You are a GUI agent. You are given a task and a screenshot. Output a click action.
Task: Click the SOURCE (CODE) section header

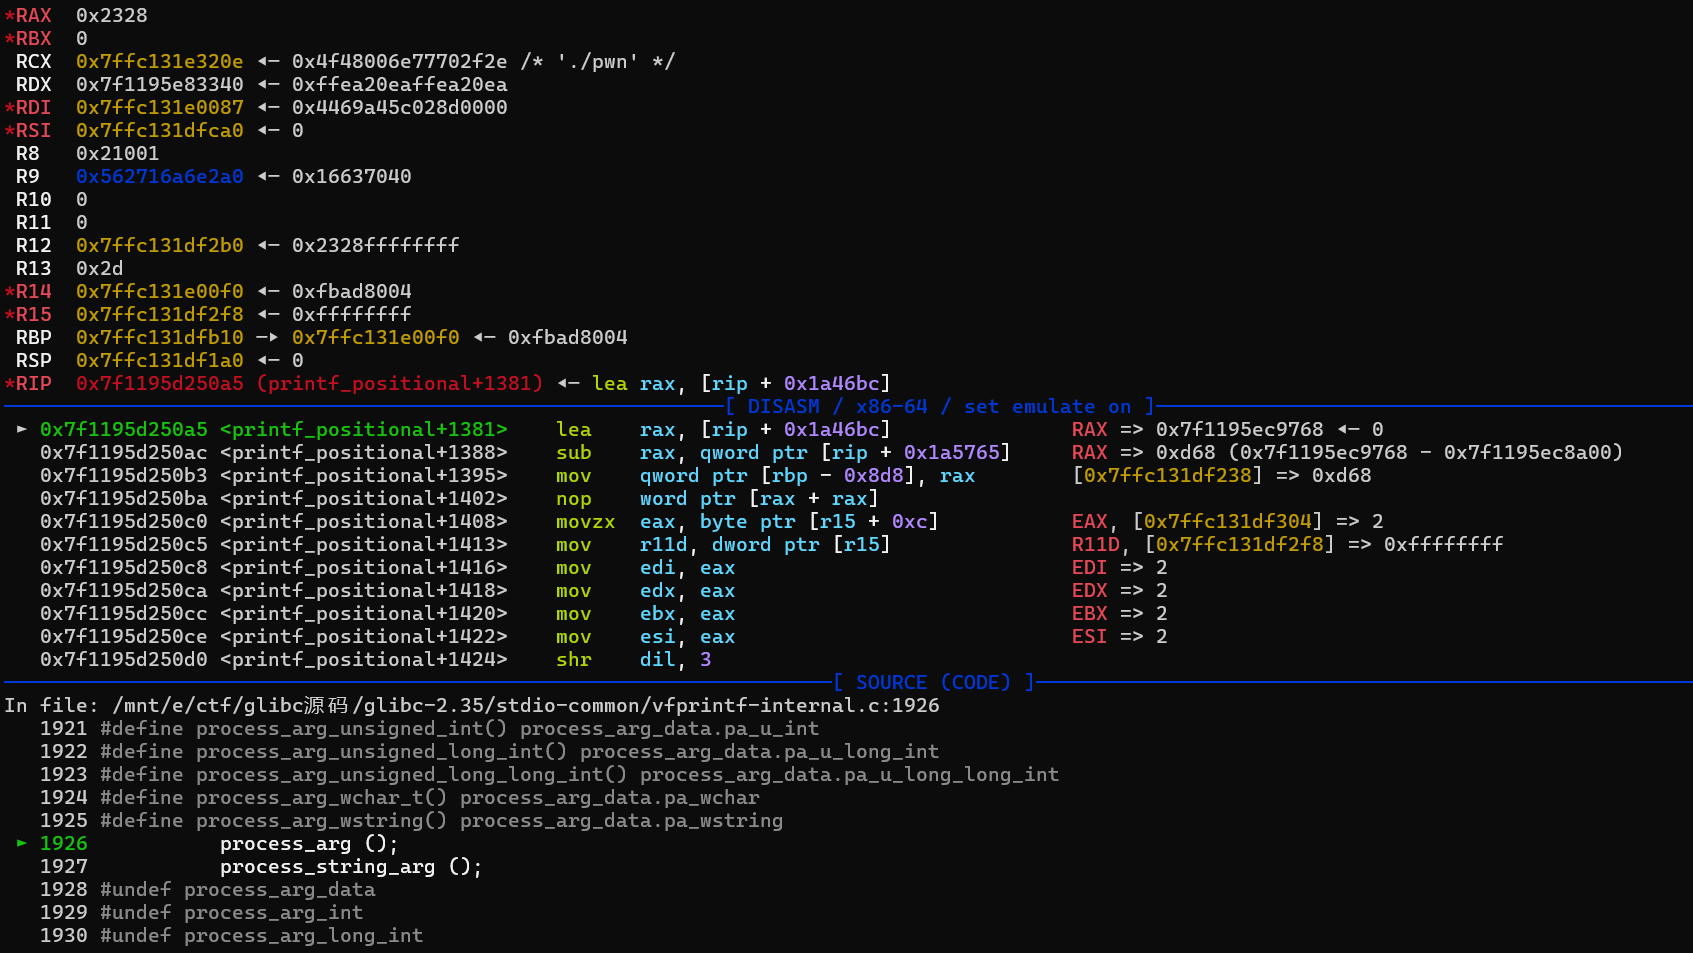[x=933, y=682]
